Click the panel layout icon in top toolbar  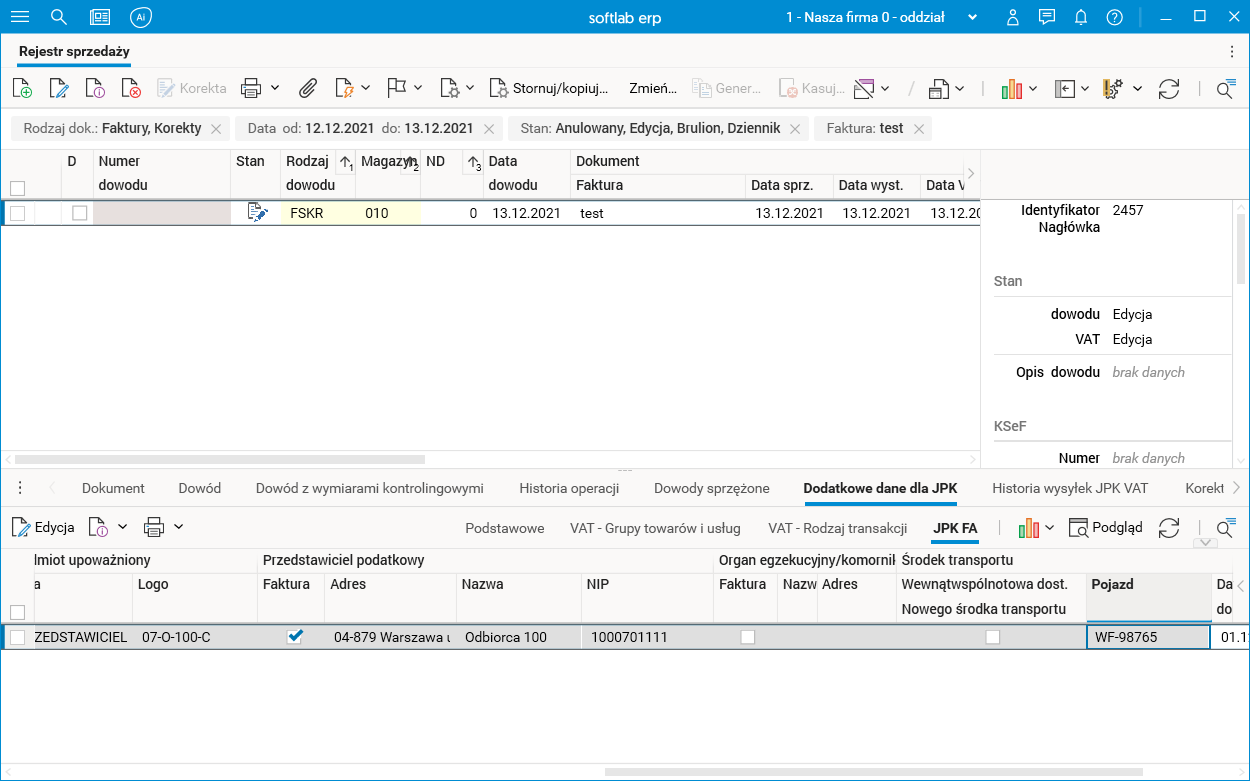(1065, 89)
